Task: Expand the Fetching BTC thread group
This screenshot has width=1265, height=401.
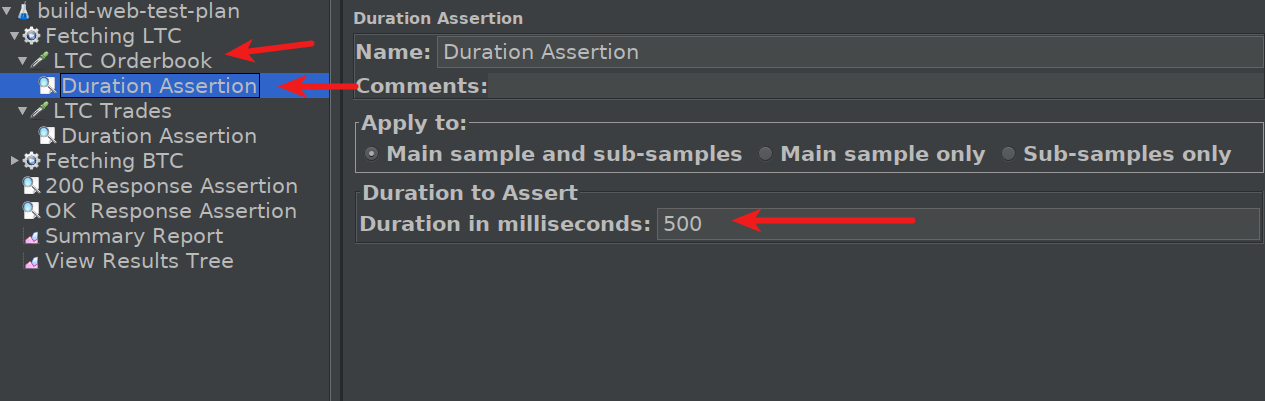Action: pos(14,161)
